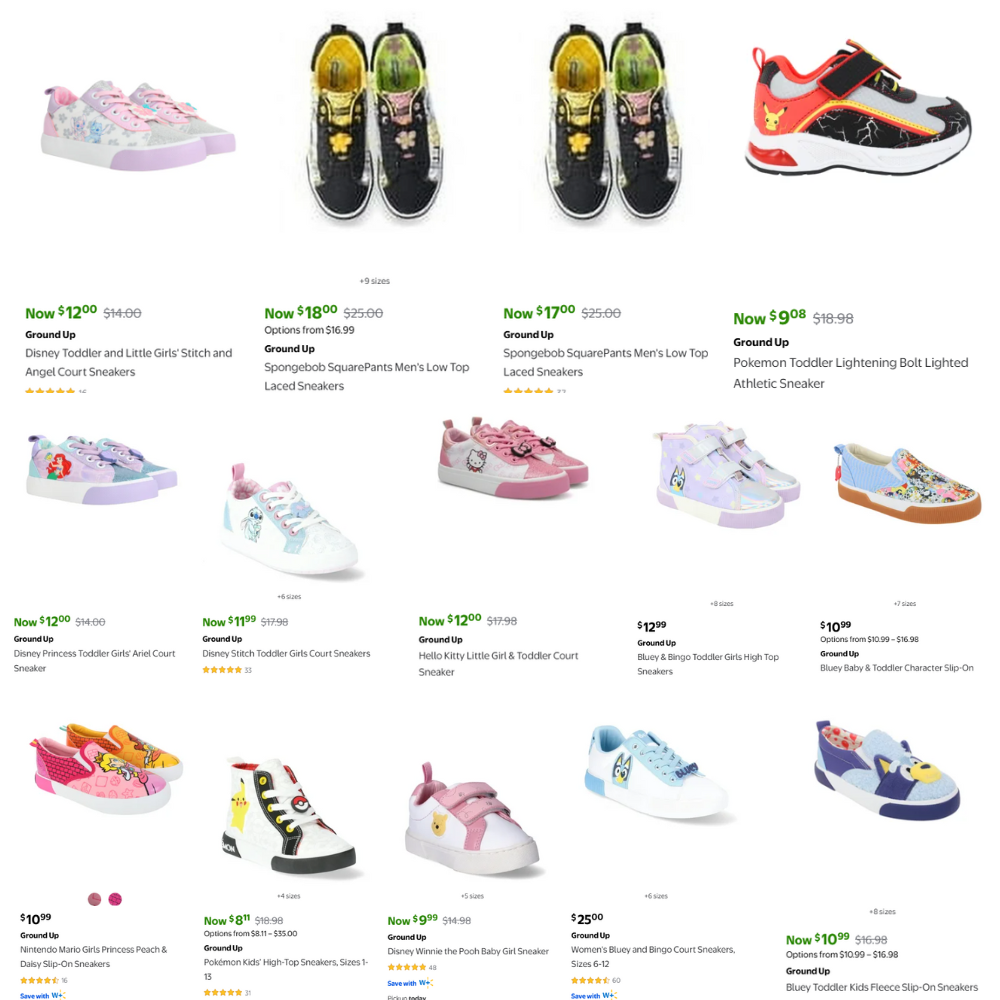1000x1000 pixels.
Task: Open the Disney Princess Ariel Court Sneaker title link
Action: [x=94, y=661]
